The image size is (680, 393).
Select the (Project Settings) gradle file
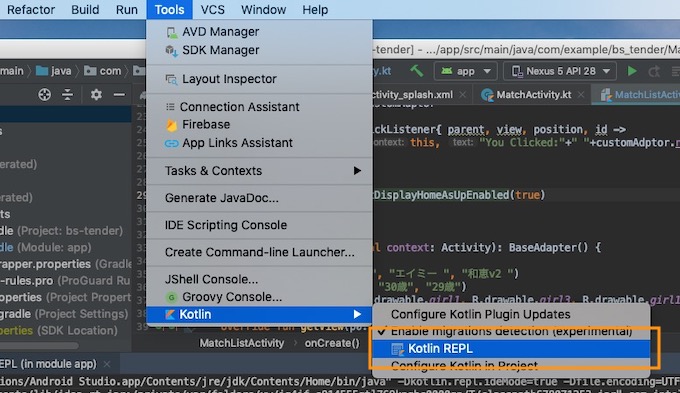point(64,314)
